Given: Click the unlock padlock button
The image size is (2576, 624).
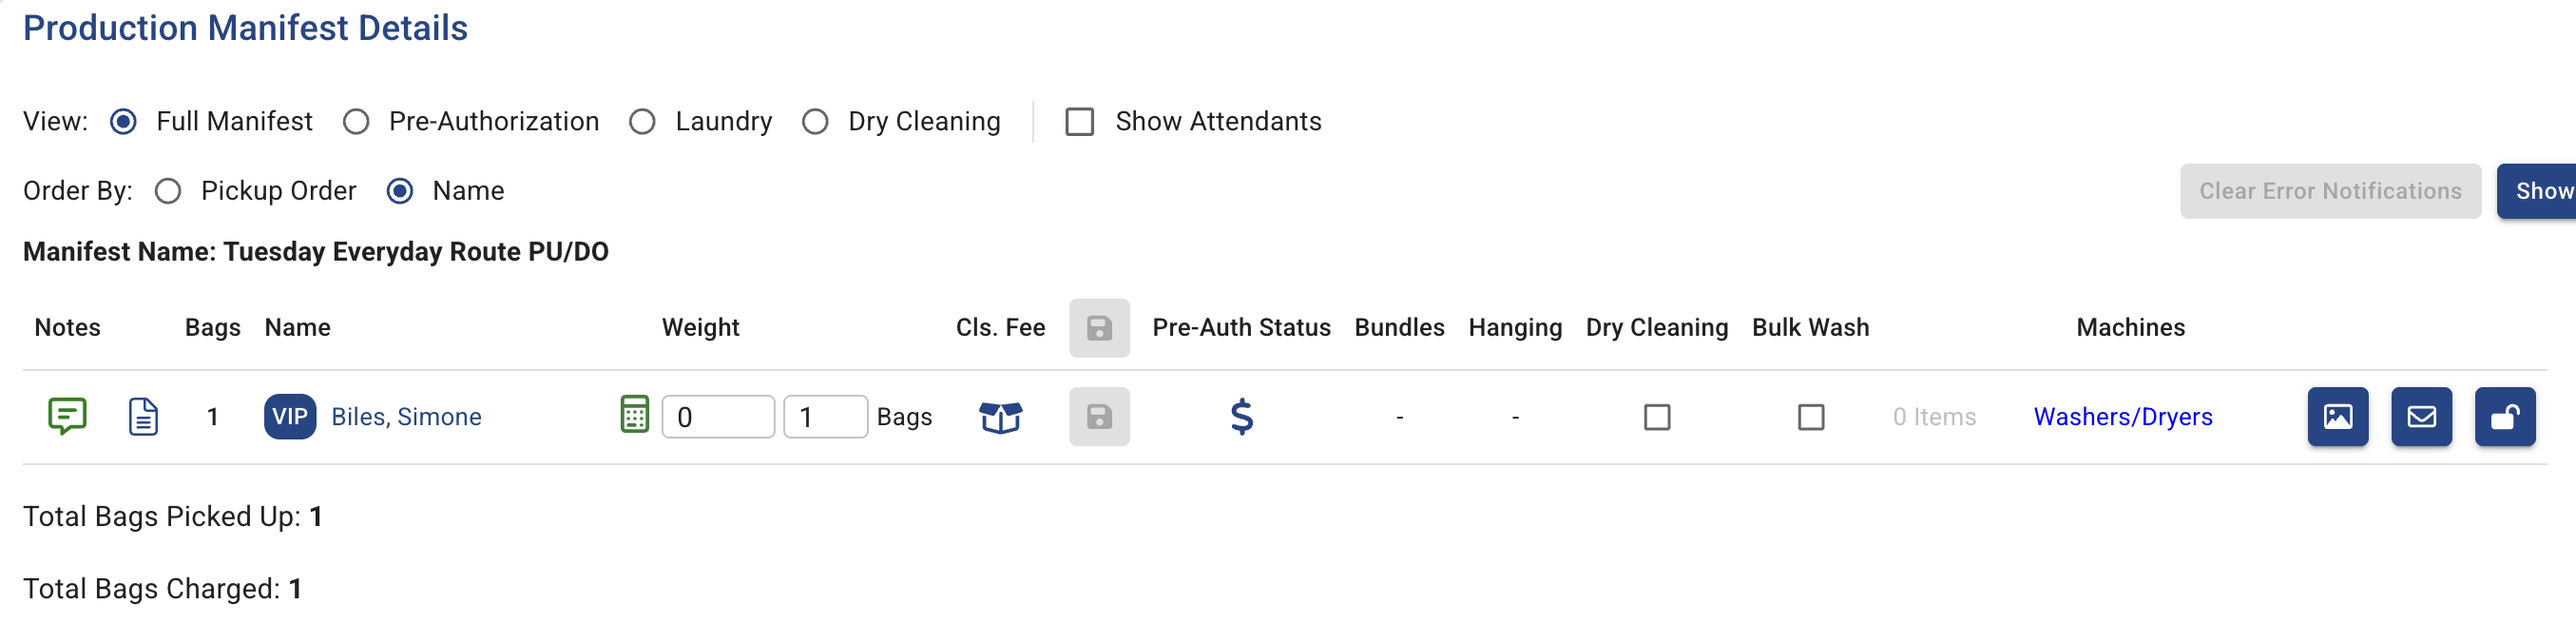Looking at the screenshot, I should point(2505,416).
